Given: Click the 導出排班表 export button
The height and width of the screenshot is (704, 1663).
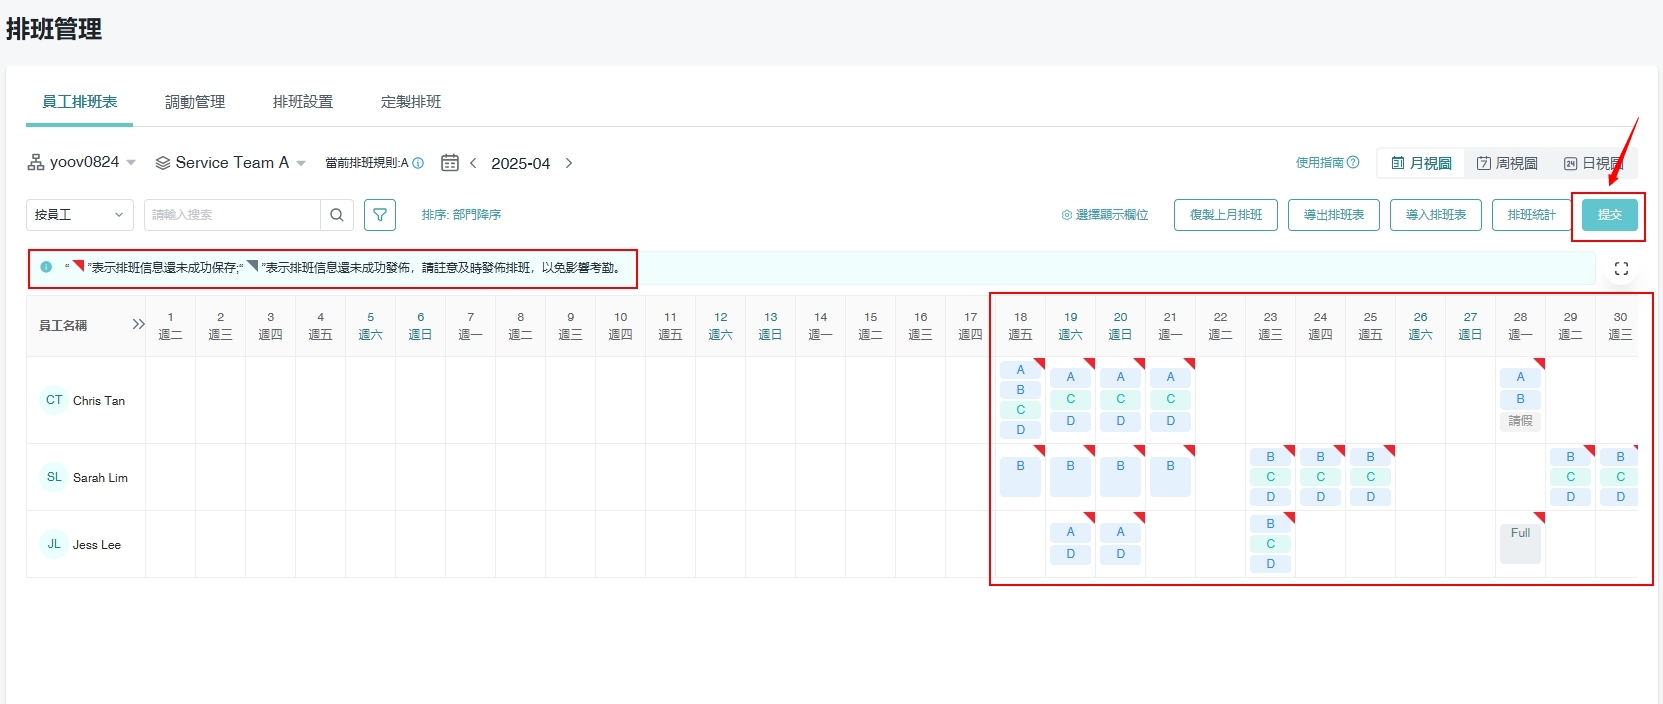Looking at the screenshot, I should pyautogui.click(x=1333, y=215).
